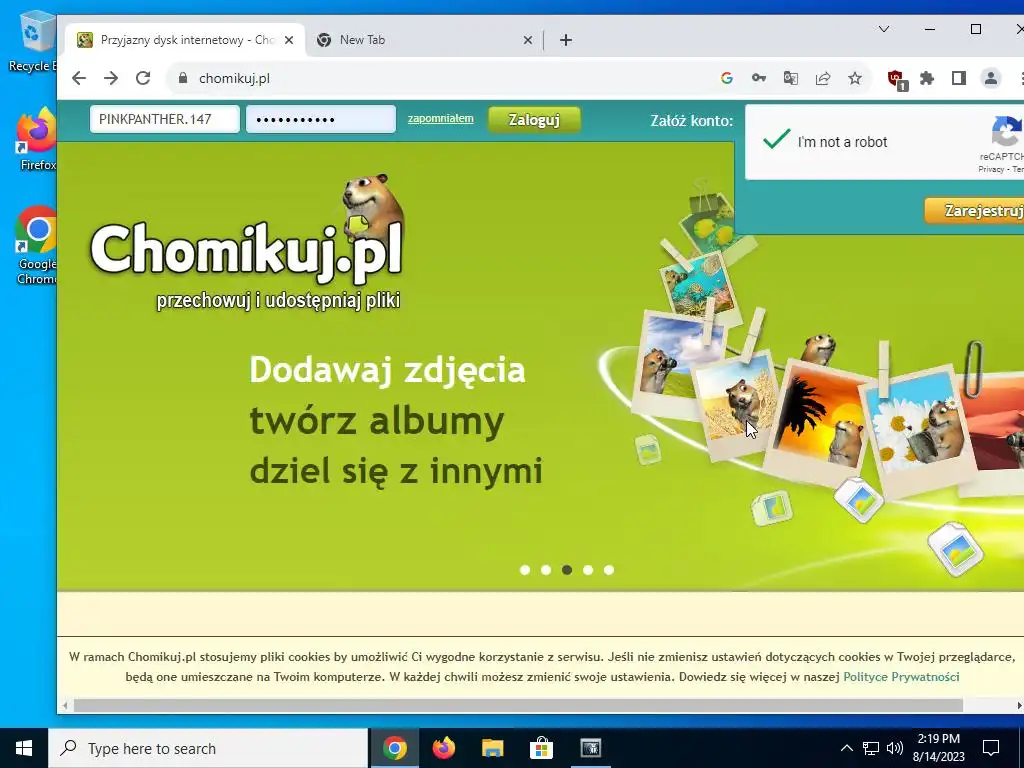This screenshot has height=768, width=1024.
Task: Open a new browser tab with plus
Action: pyautogui.click(x=566, y=40)
